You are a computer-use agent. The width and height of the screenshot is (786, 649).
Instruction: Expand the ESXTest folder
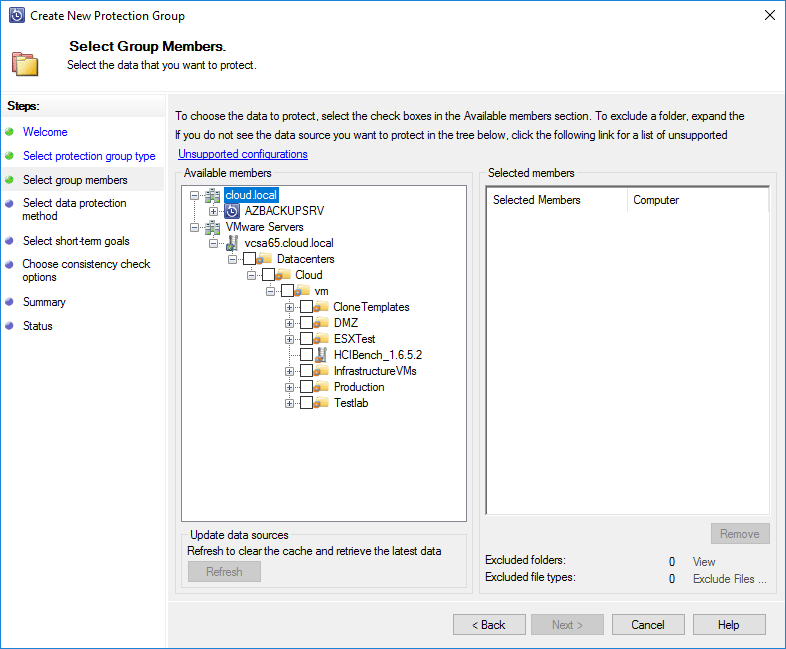click(290, 340)
